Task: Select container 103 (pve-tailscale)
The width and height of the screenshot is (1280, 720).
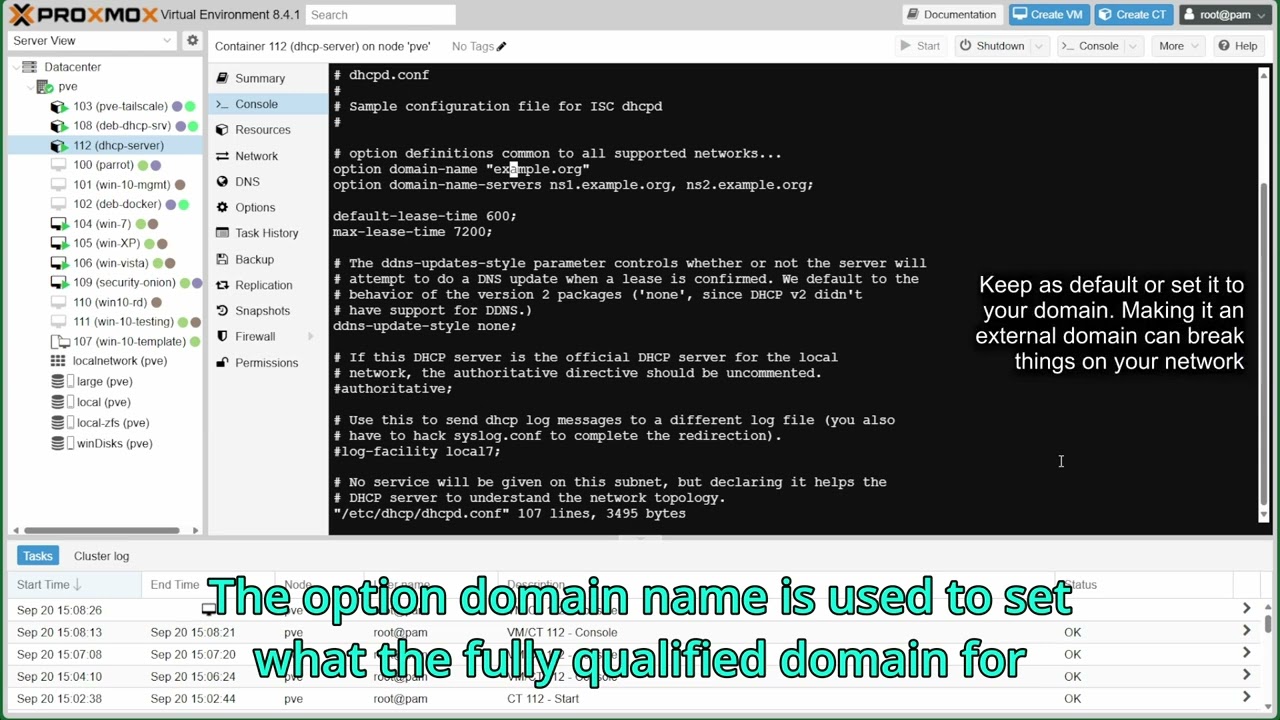Action: tap(120, 106)
